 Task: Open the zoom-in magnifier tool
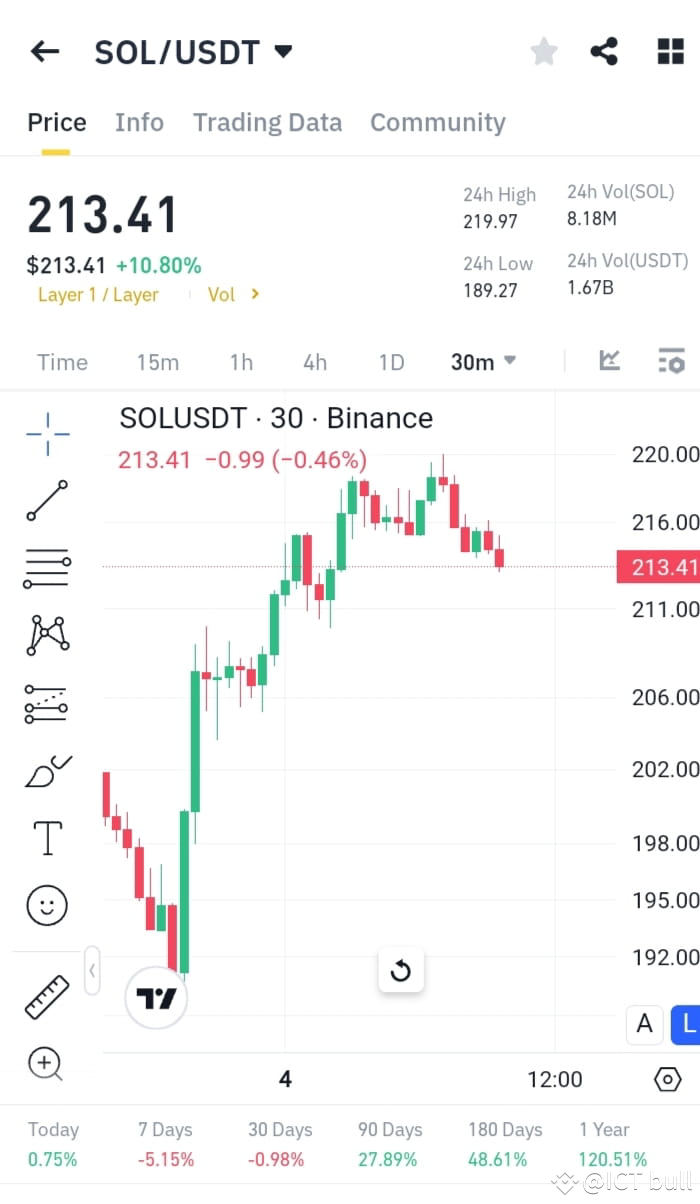pos(45,1064)
